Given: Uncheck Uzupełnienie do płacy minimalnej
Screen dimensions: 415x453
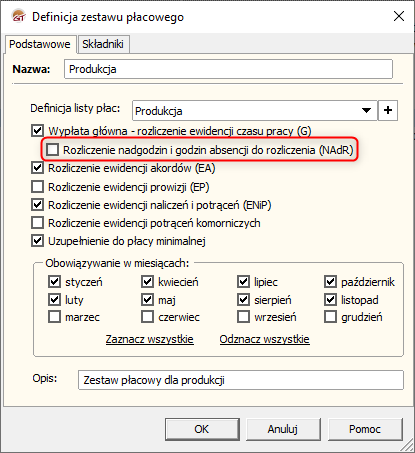Looking at the screenshot, I should click(x=37, y=241).
